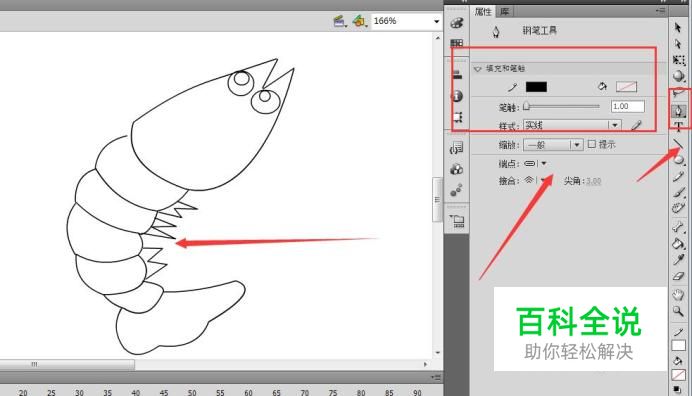Image resolution: width=692 pixels, height=396 pixels.
Task: Select the Paint Bucket tool
Action: pos(679,243)
